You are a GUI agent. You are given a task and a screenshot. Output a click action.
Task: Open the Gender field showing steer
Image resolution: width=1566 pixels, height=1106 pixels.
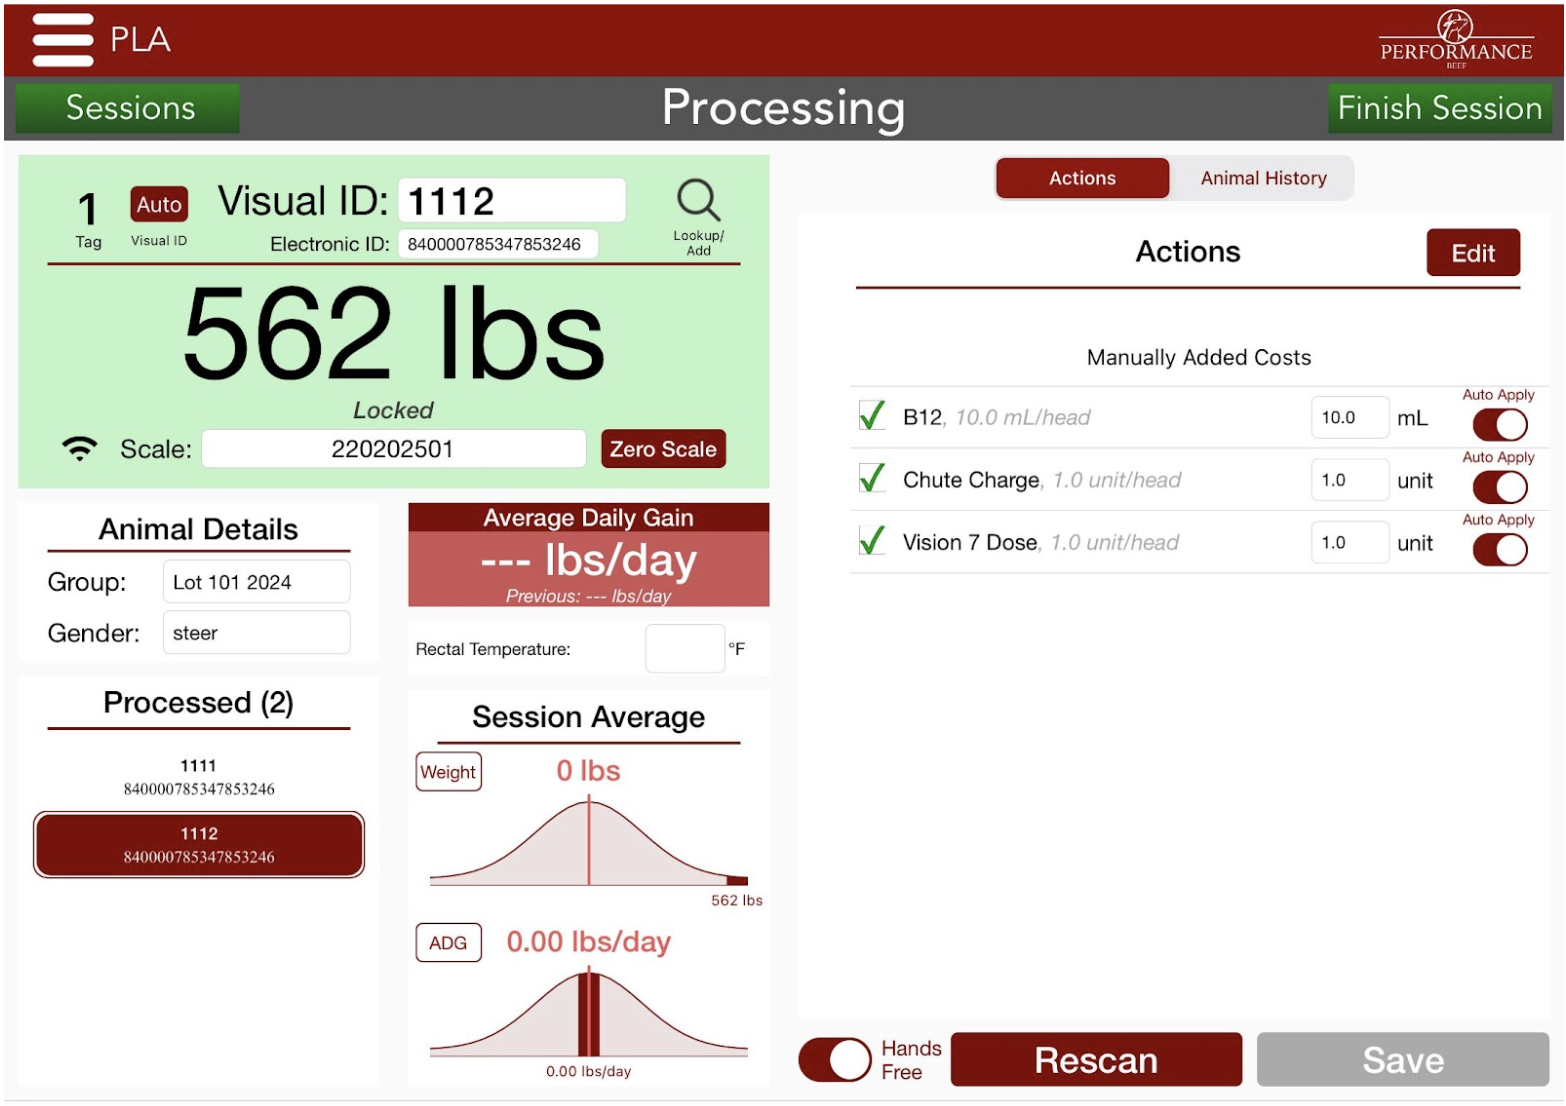click(x=256, y=633)
